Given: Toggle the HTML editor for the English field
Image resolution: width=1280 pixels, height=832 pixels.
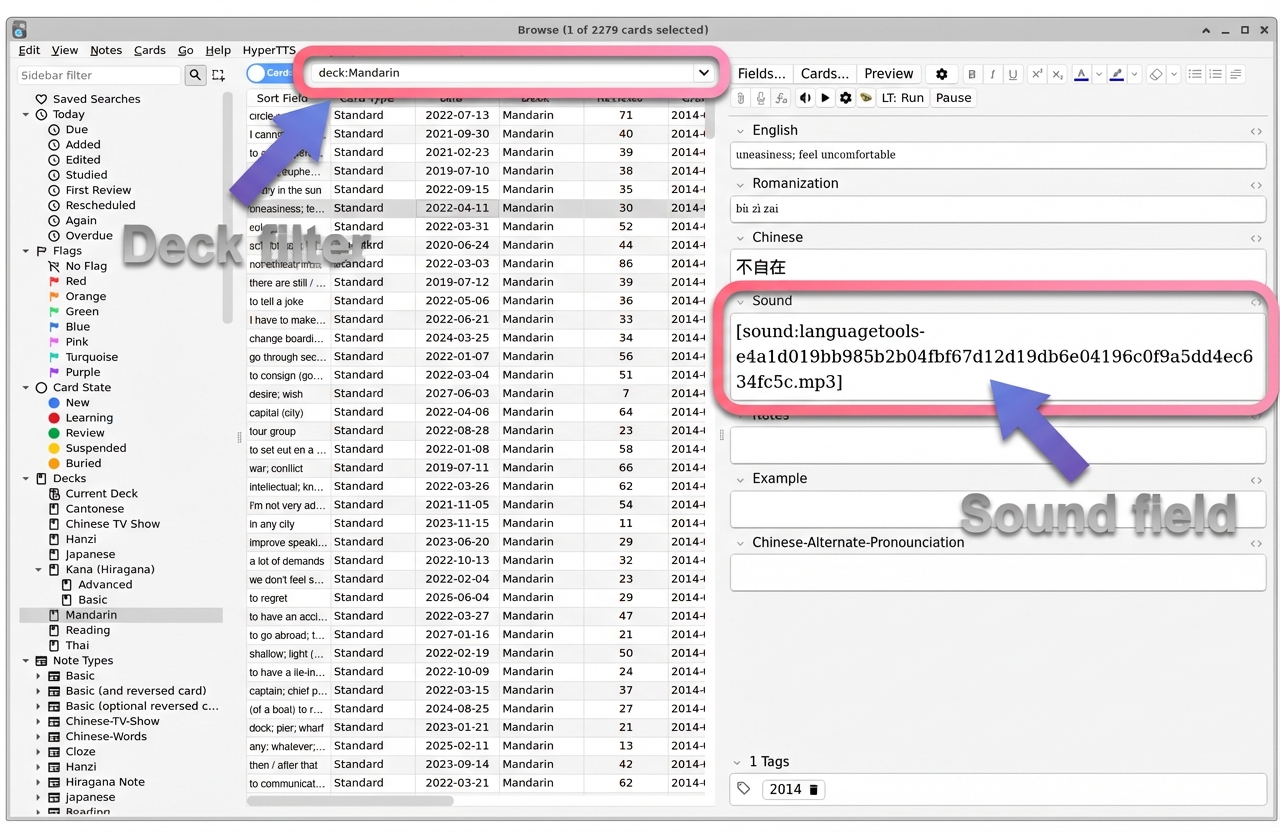Looking at the screenshot, I should [x=1256, y=131].
